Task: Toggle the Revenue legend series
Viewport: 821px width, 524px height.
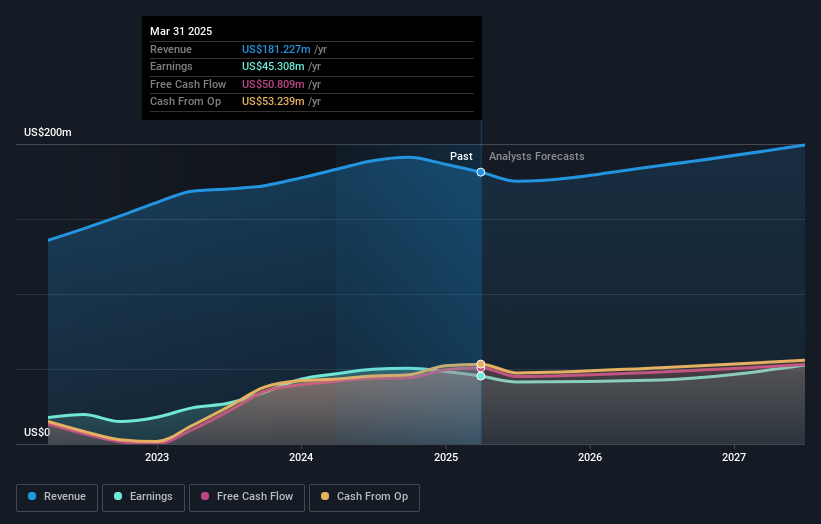Action: tap(57, 497)
